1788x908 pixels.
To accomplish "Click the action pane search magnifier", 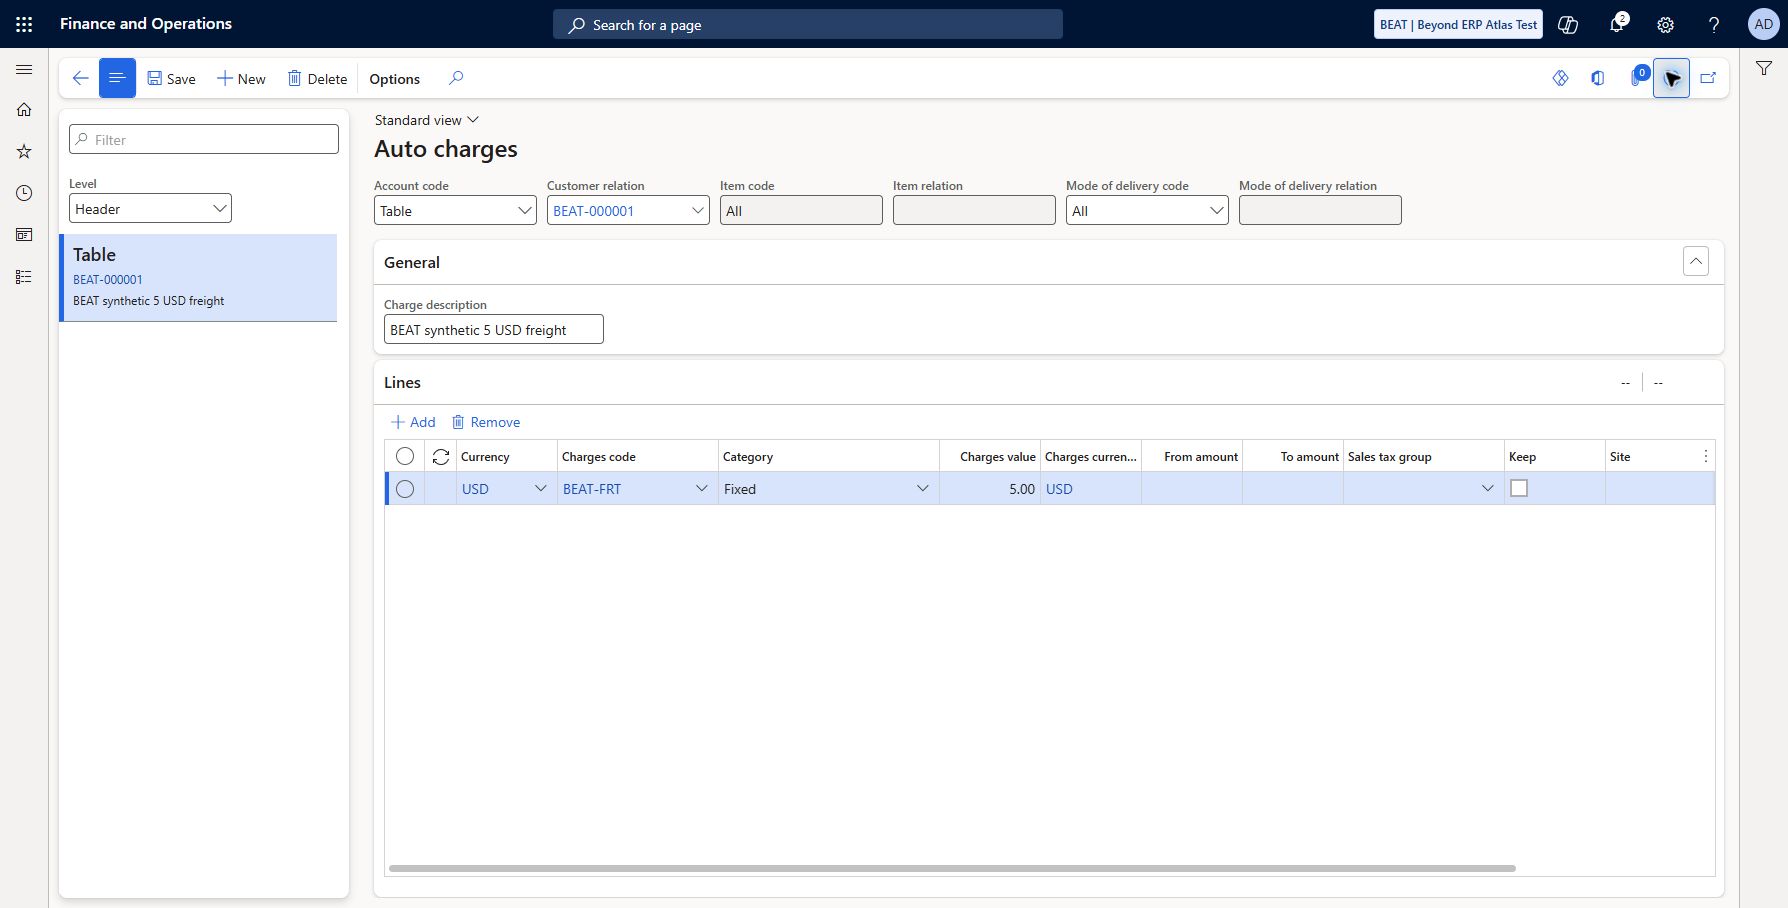I will click(x=456, y=78).
